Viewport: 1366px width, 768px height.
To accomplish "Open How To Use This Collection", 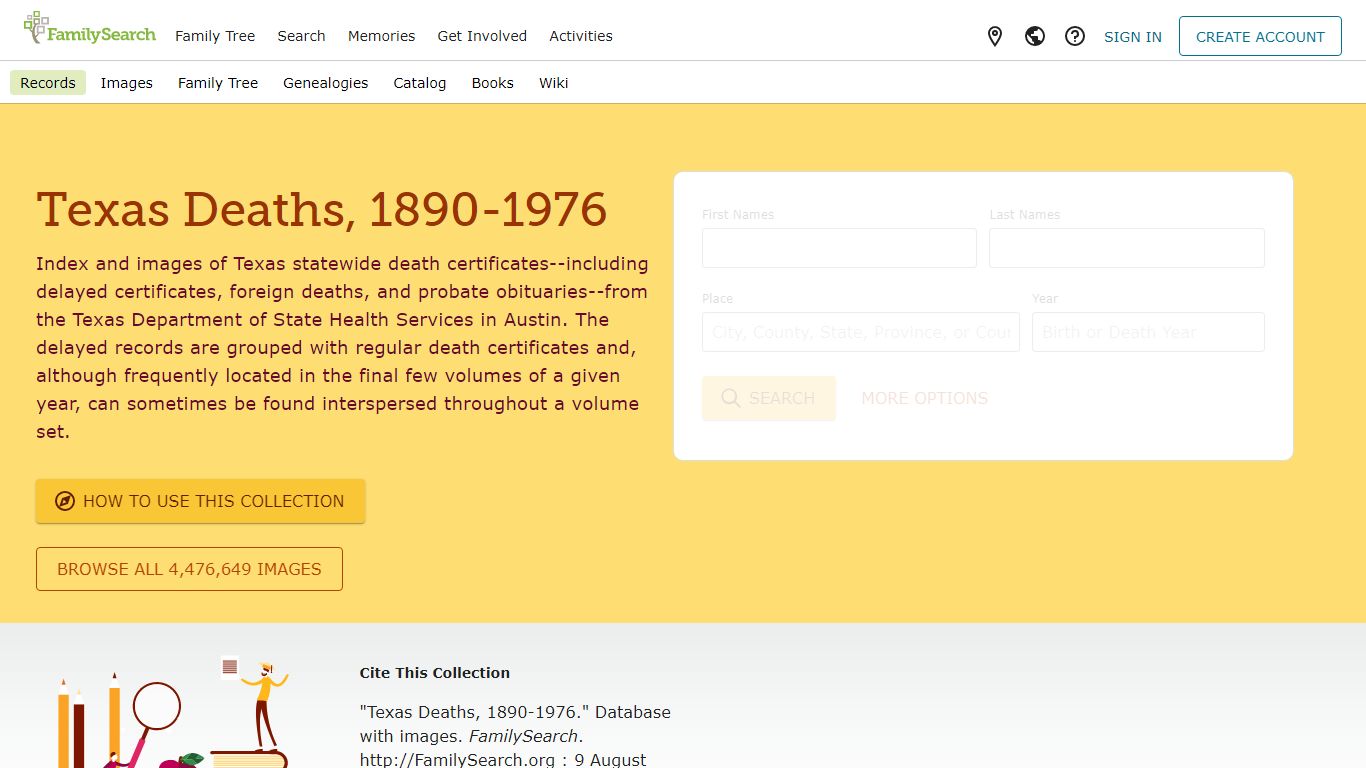I will click(200, 501).
